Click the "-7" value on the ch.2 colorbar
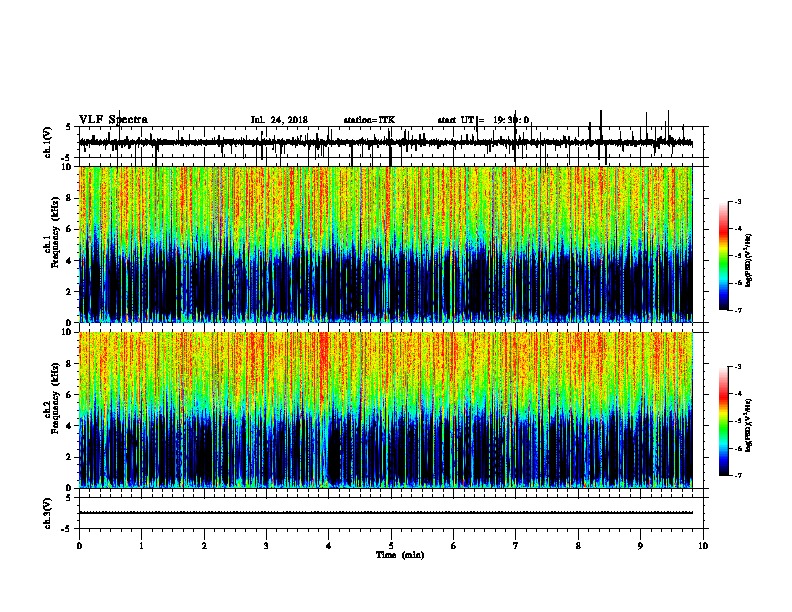792x612 pixels. pyautogui.click(x=738, y=475)
